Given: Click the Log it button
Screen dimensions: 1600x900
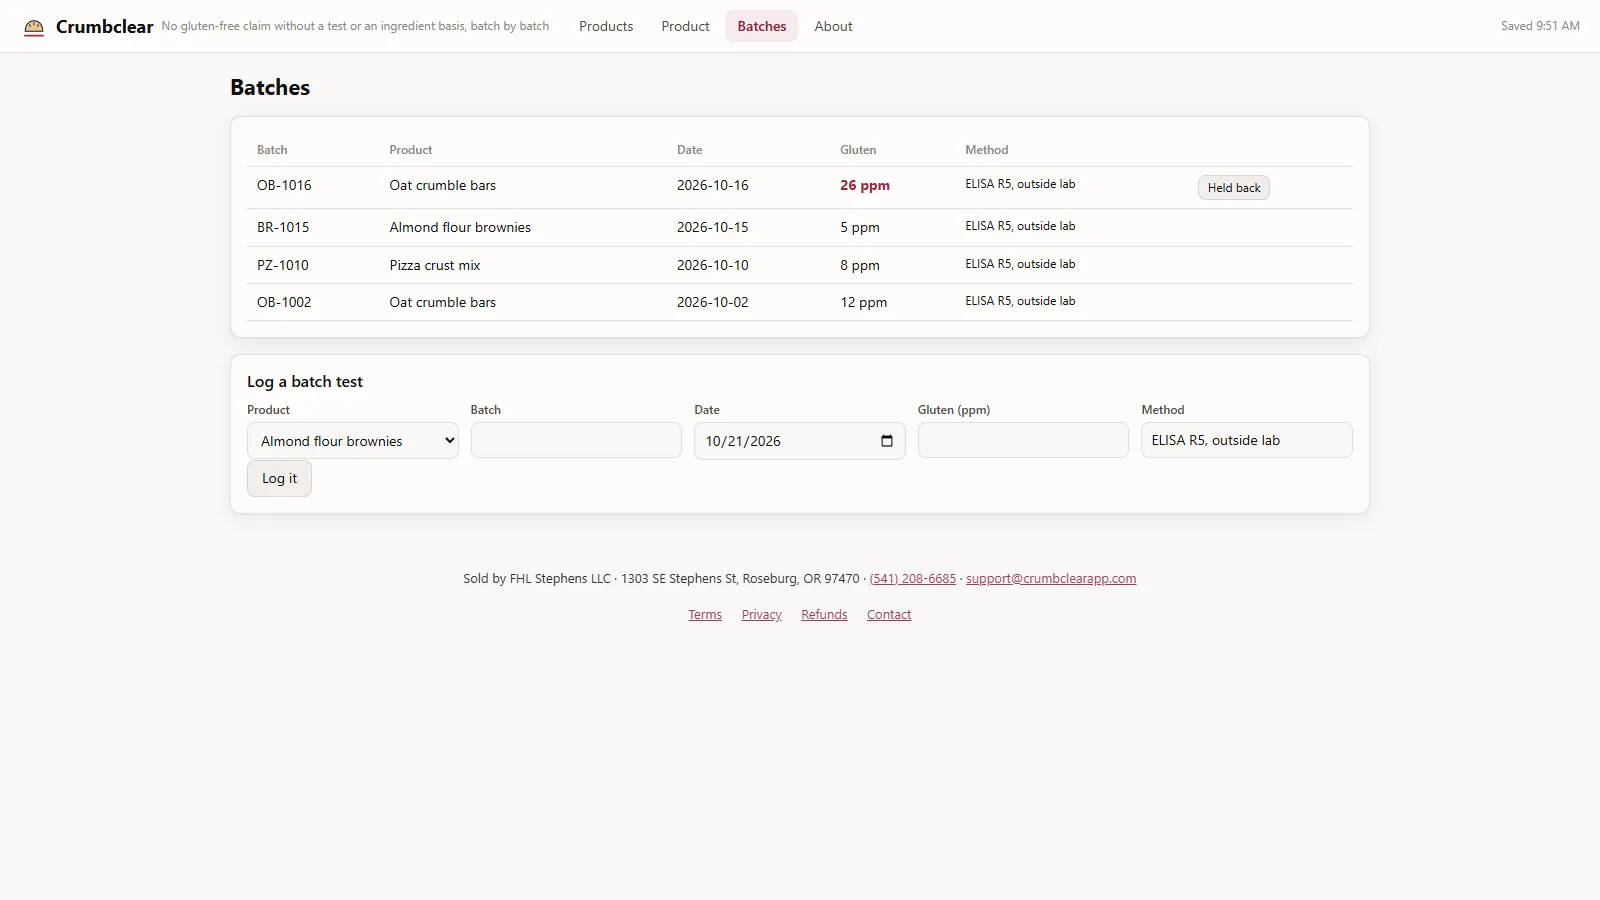Looking at the screenshot, I should tap(279, 479).
